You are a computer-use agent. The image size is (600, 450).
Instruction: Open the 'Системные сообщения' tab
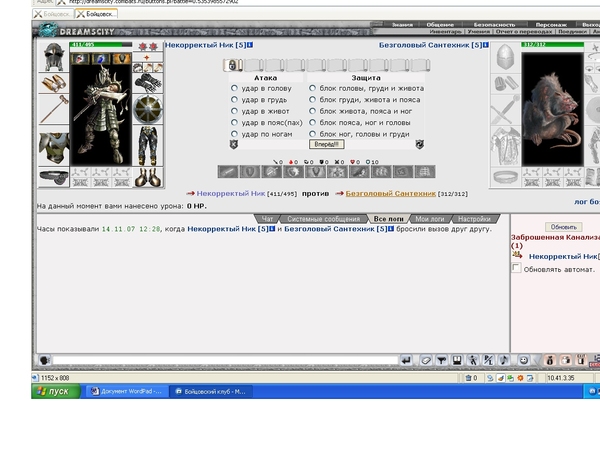(x=323, y=219)
